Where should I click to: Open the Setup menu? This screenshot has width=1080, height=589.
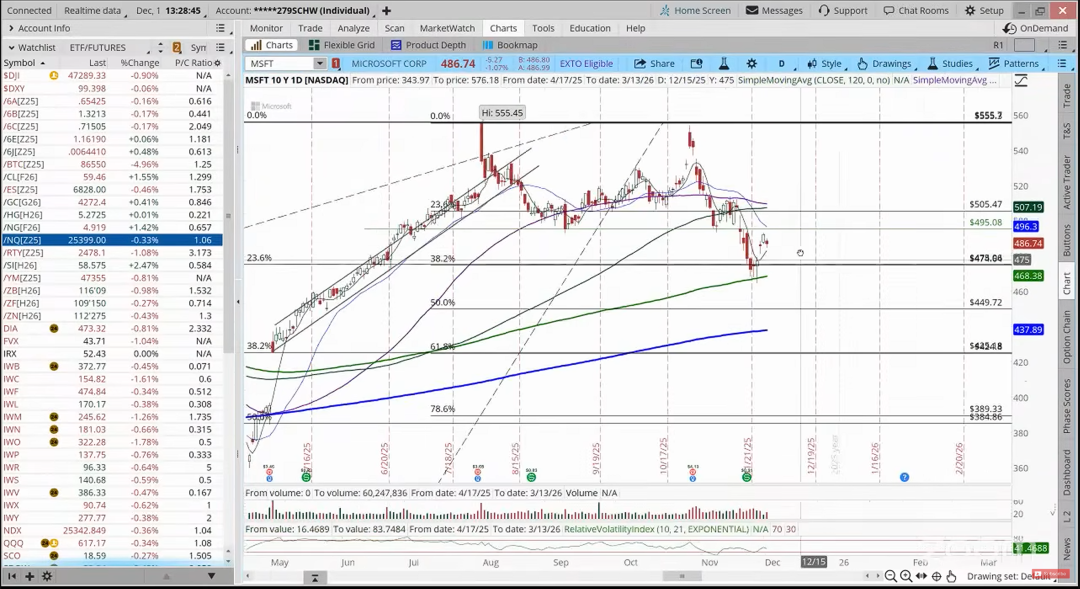pos(984,10)
